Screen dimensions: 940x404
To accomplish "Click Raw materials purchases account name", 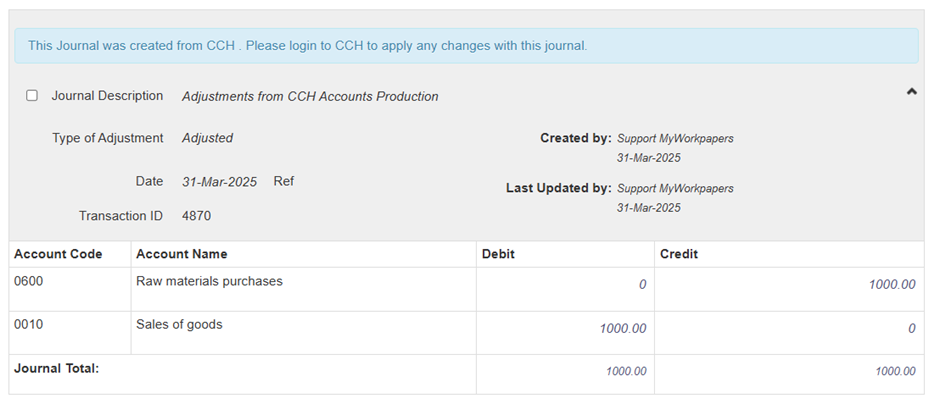I will pos(209,281).
